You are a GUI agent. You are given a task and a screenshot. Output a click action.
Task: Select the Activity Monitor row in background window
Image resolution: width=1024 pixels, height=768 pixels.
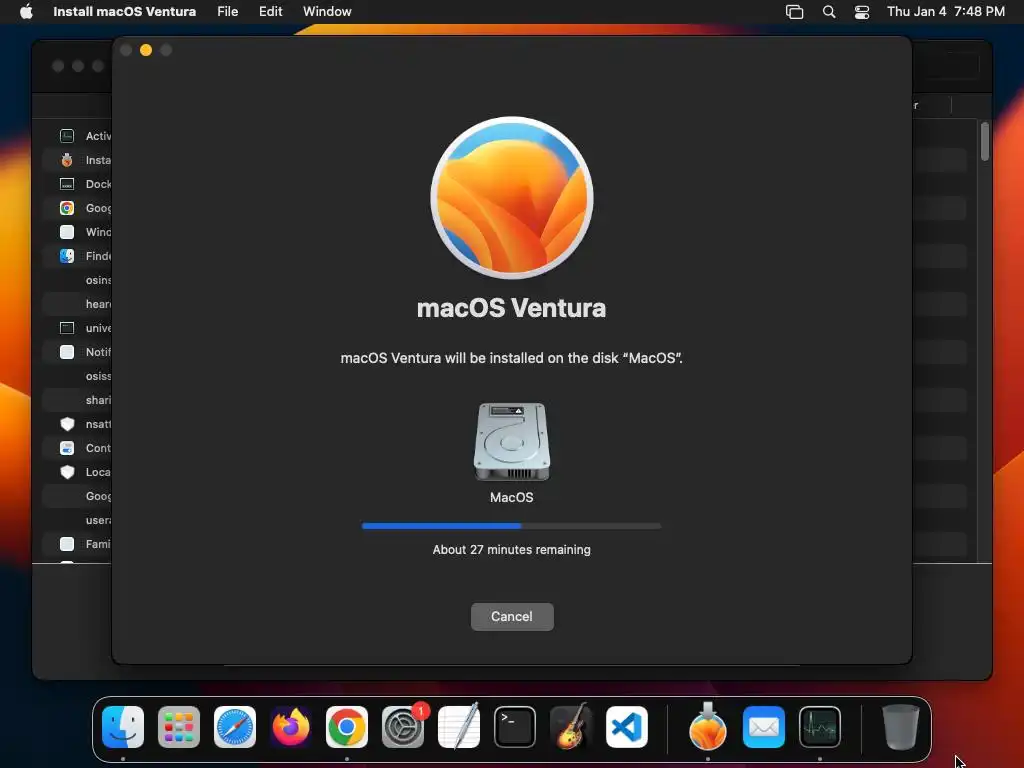[77, 136]
